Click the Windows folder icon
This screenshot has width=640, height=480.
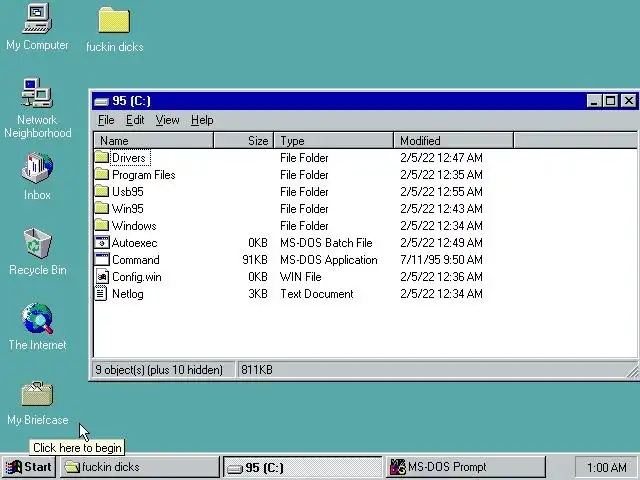point(102,226)
